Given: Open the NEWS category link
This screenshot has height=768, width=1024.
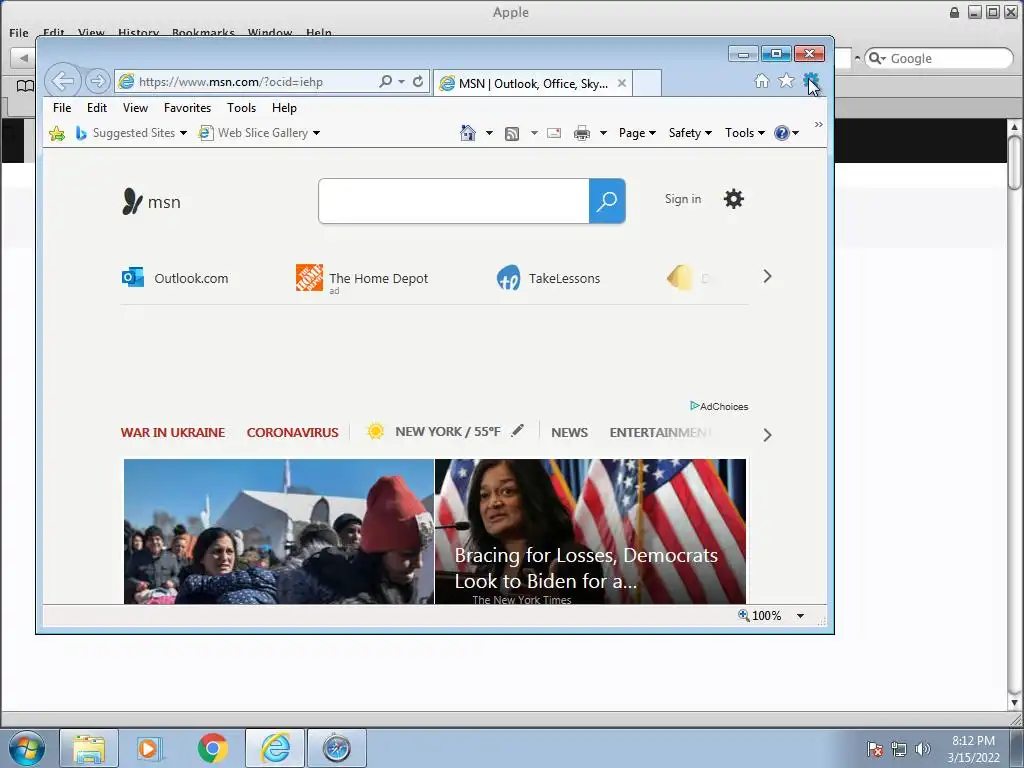Looking at the screenshot, I should pyautogui.click(x=569, y=432).
